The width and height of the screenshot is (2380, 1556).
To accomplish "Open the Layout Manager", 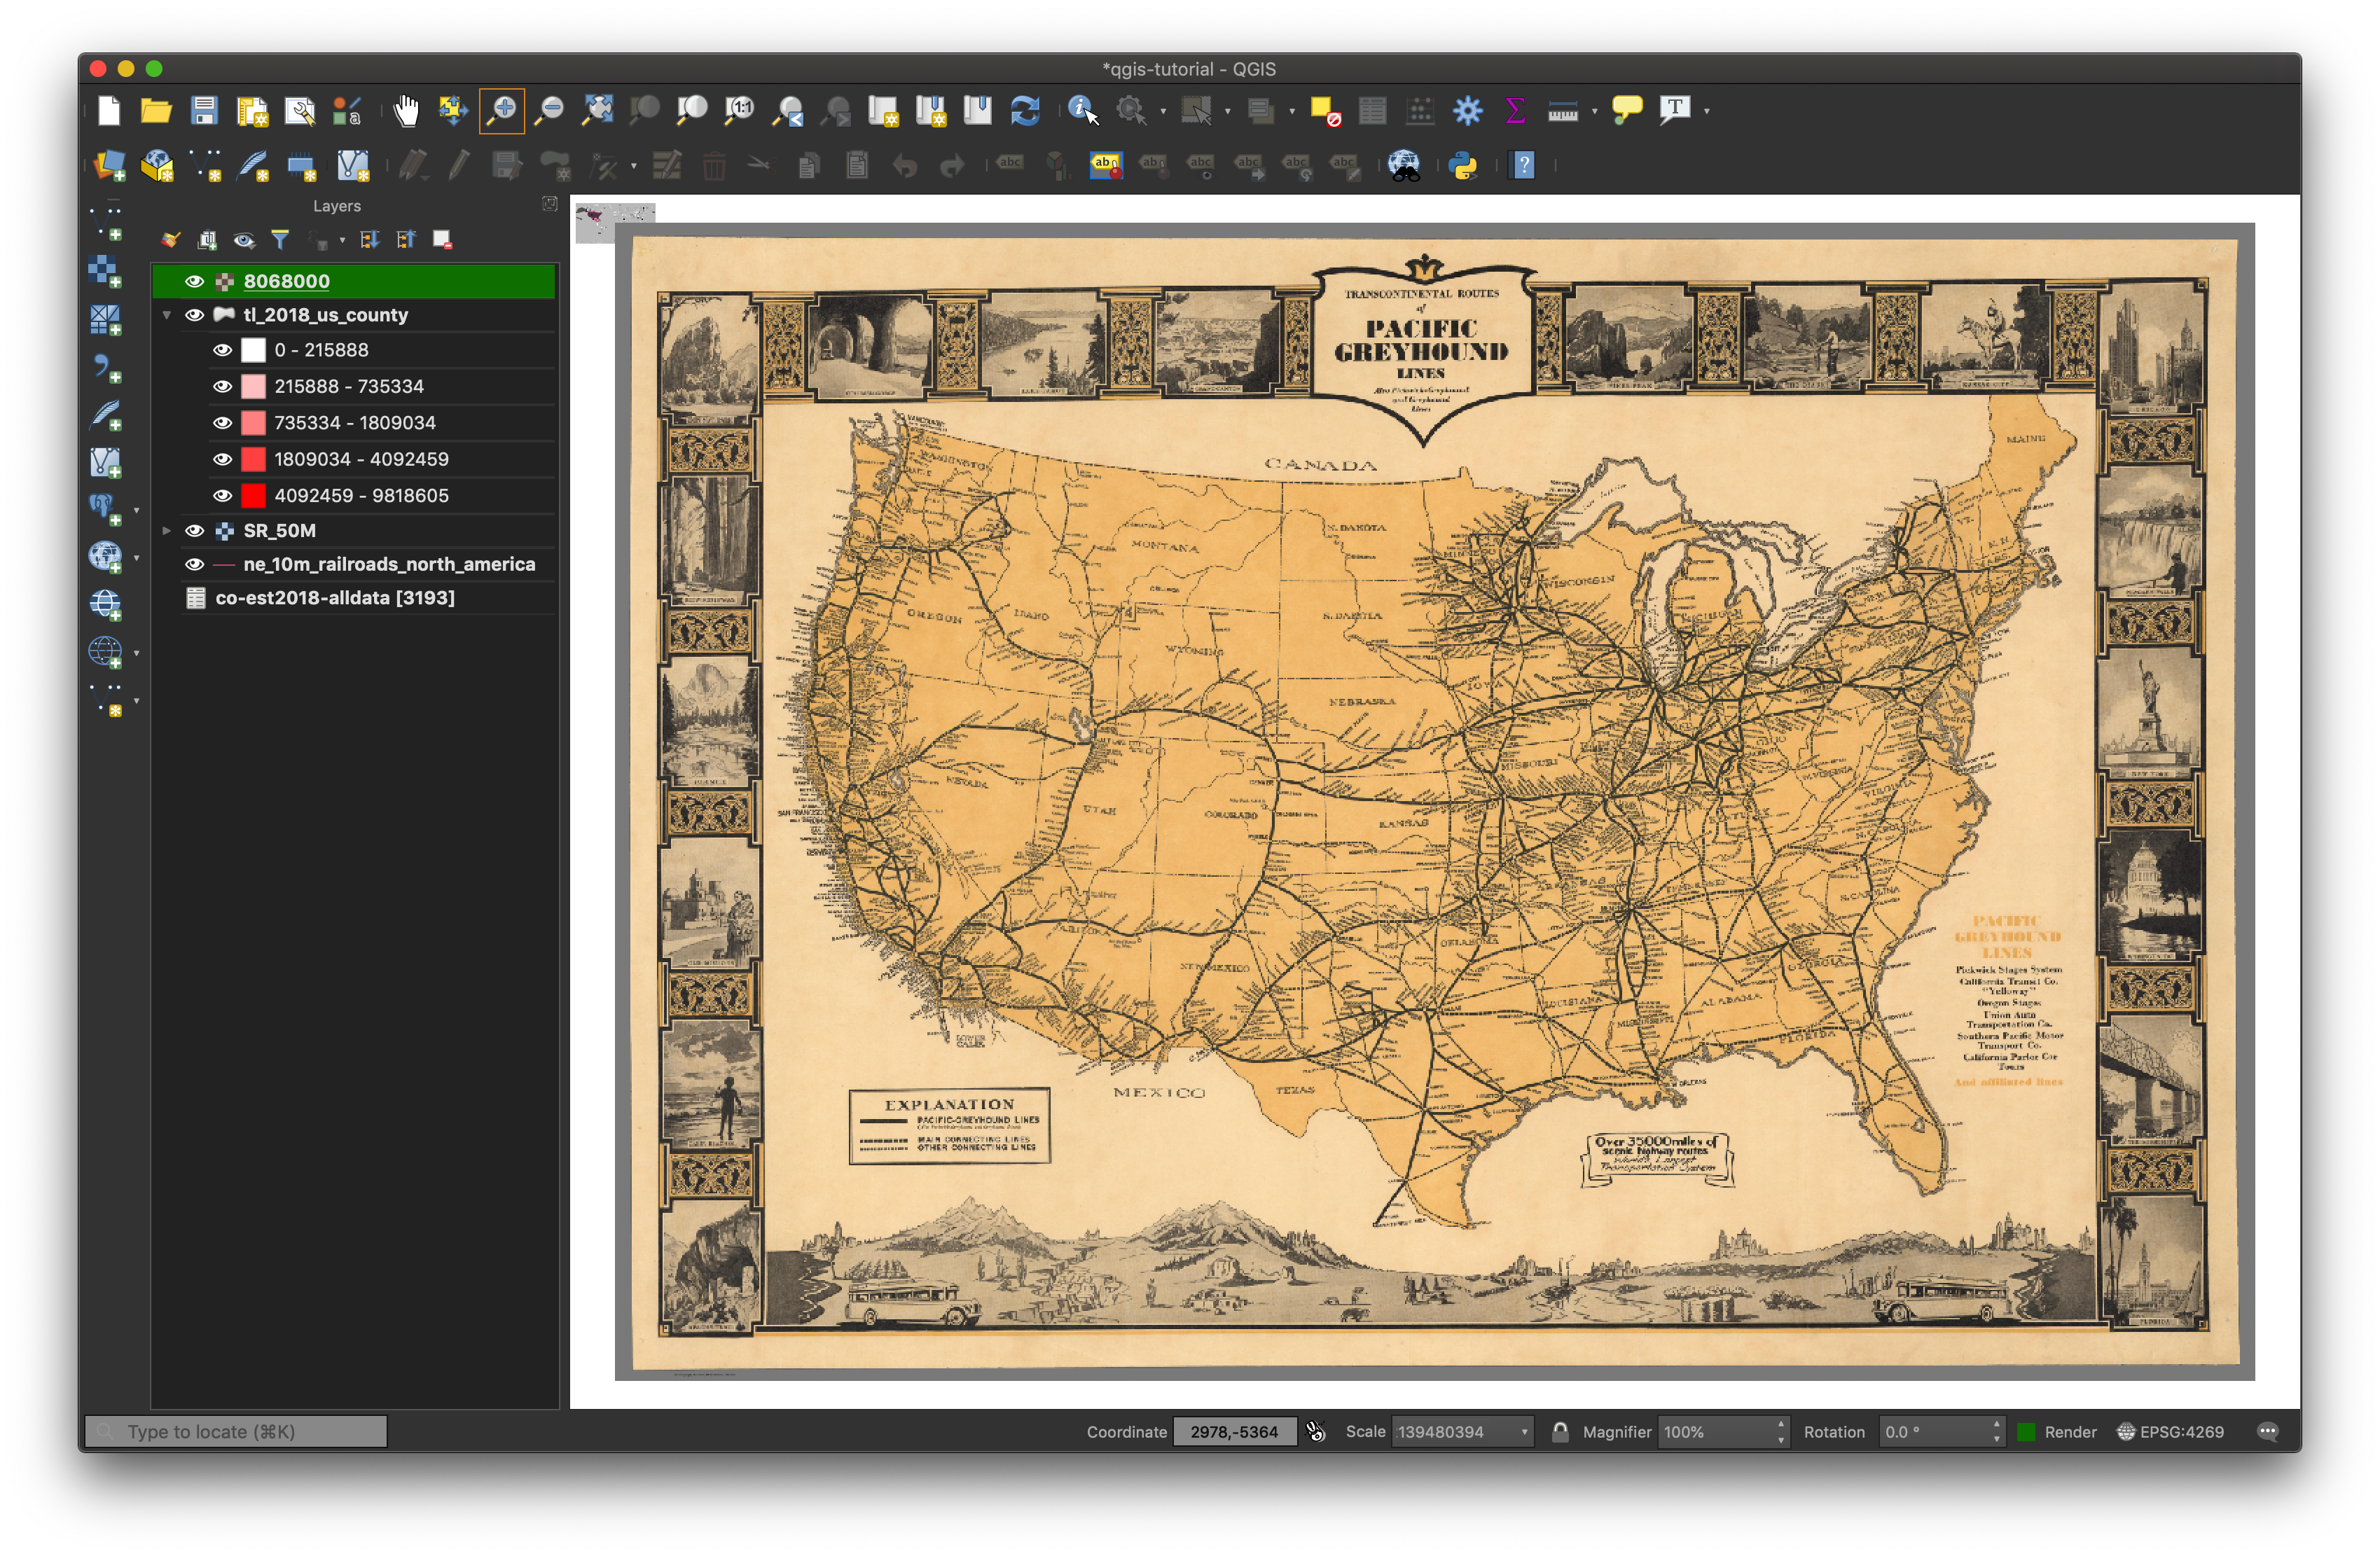I will 300,110.
